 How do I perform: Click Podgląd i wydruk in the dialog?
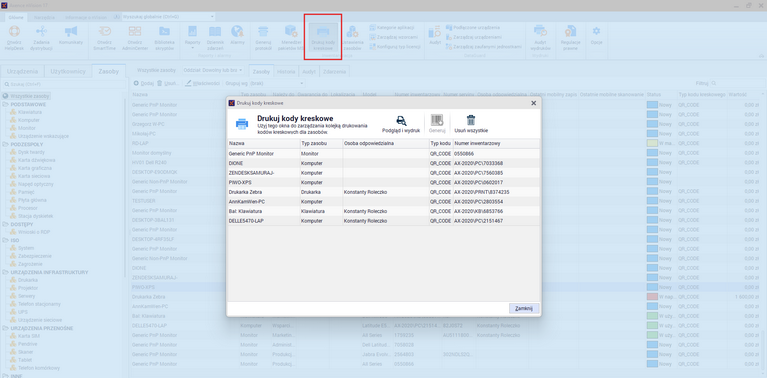point(401,124)
